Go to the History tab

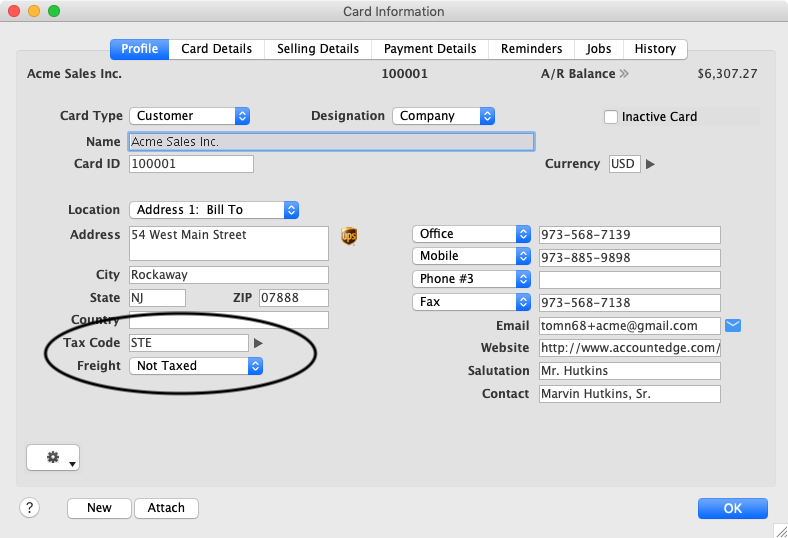pyautogui.click(x=655, y=49)
